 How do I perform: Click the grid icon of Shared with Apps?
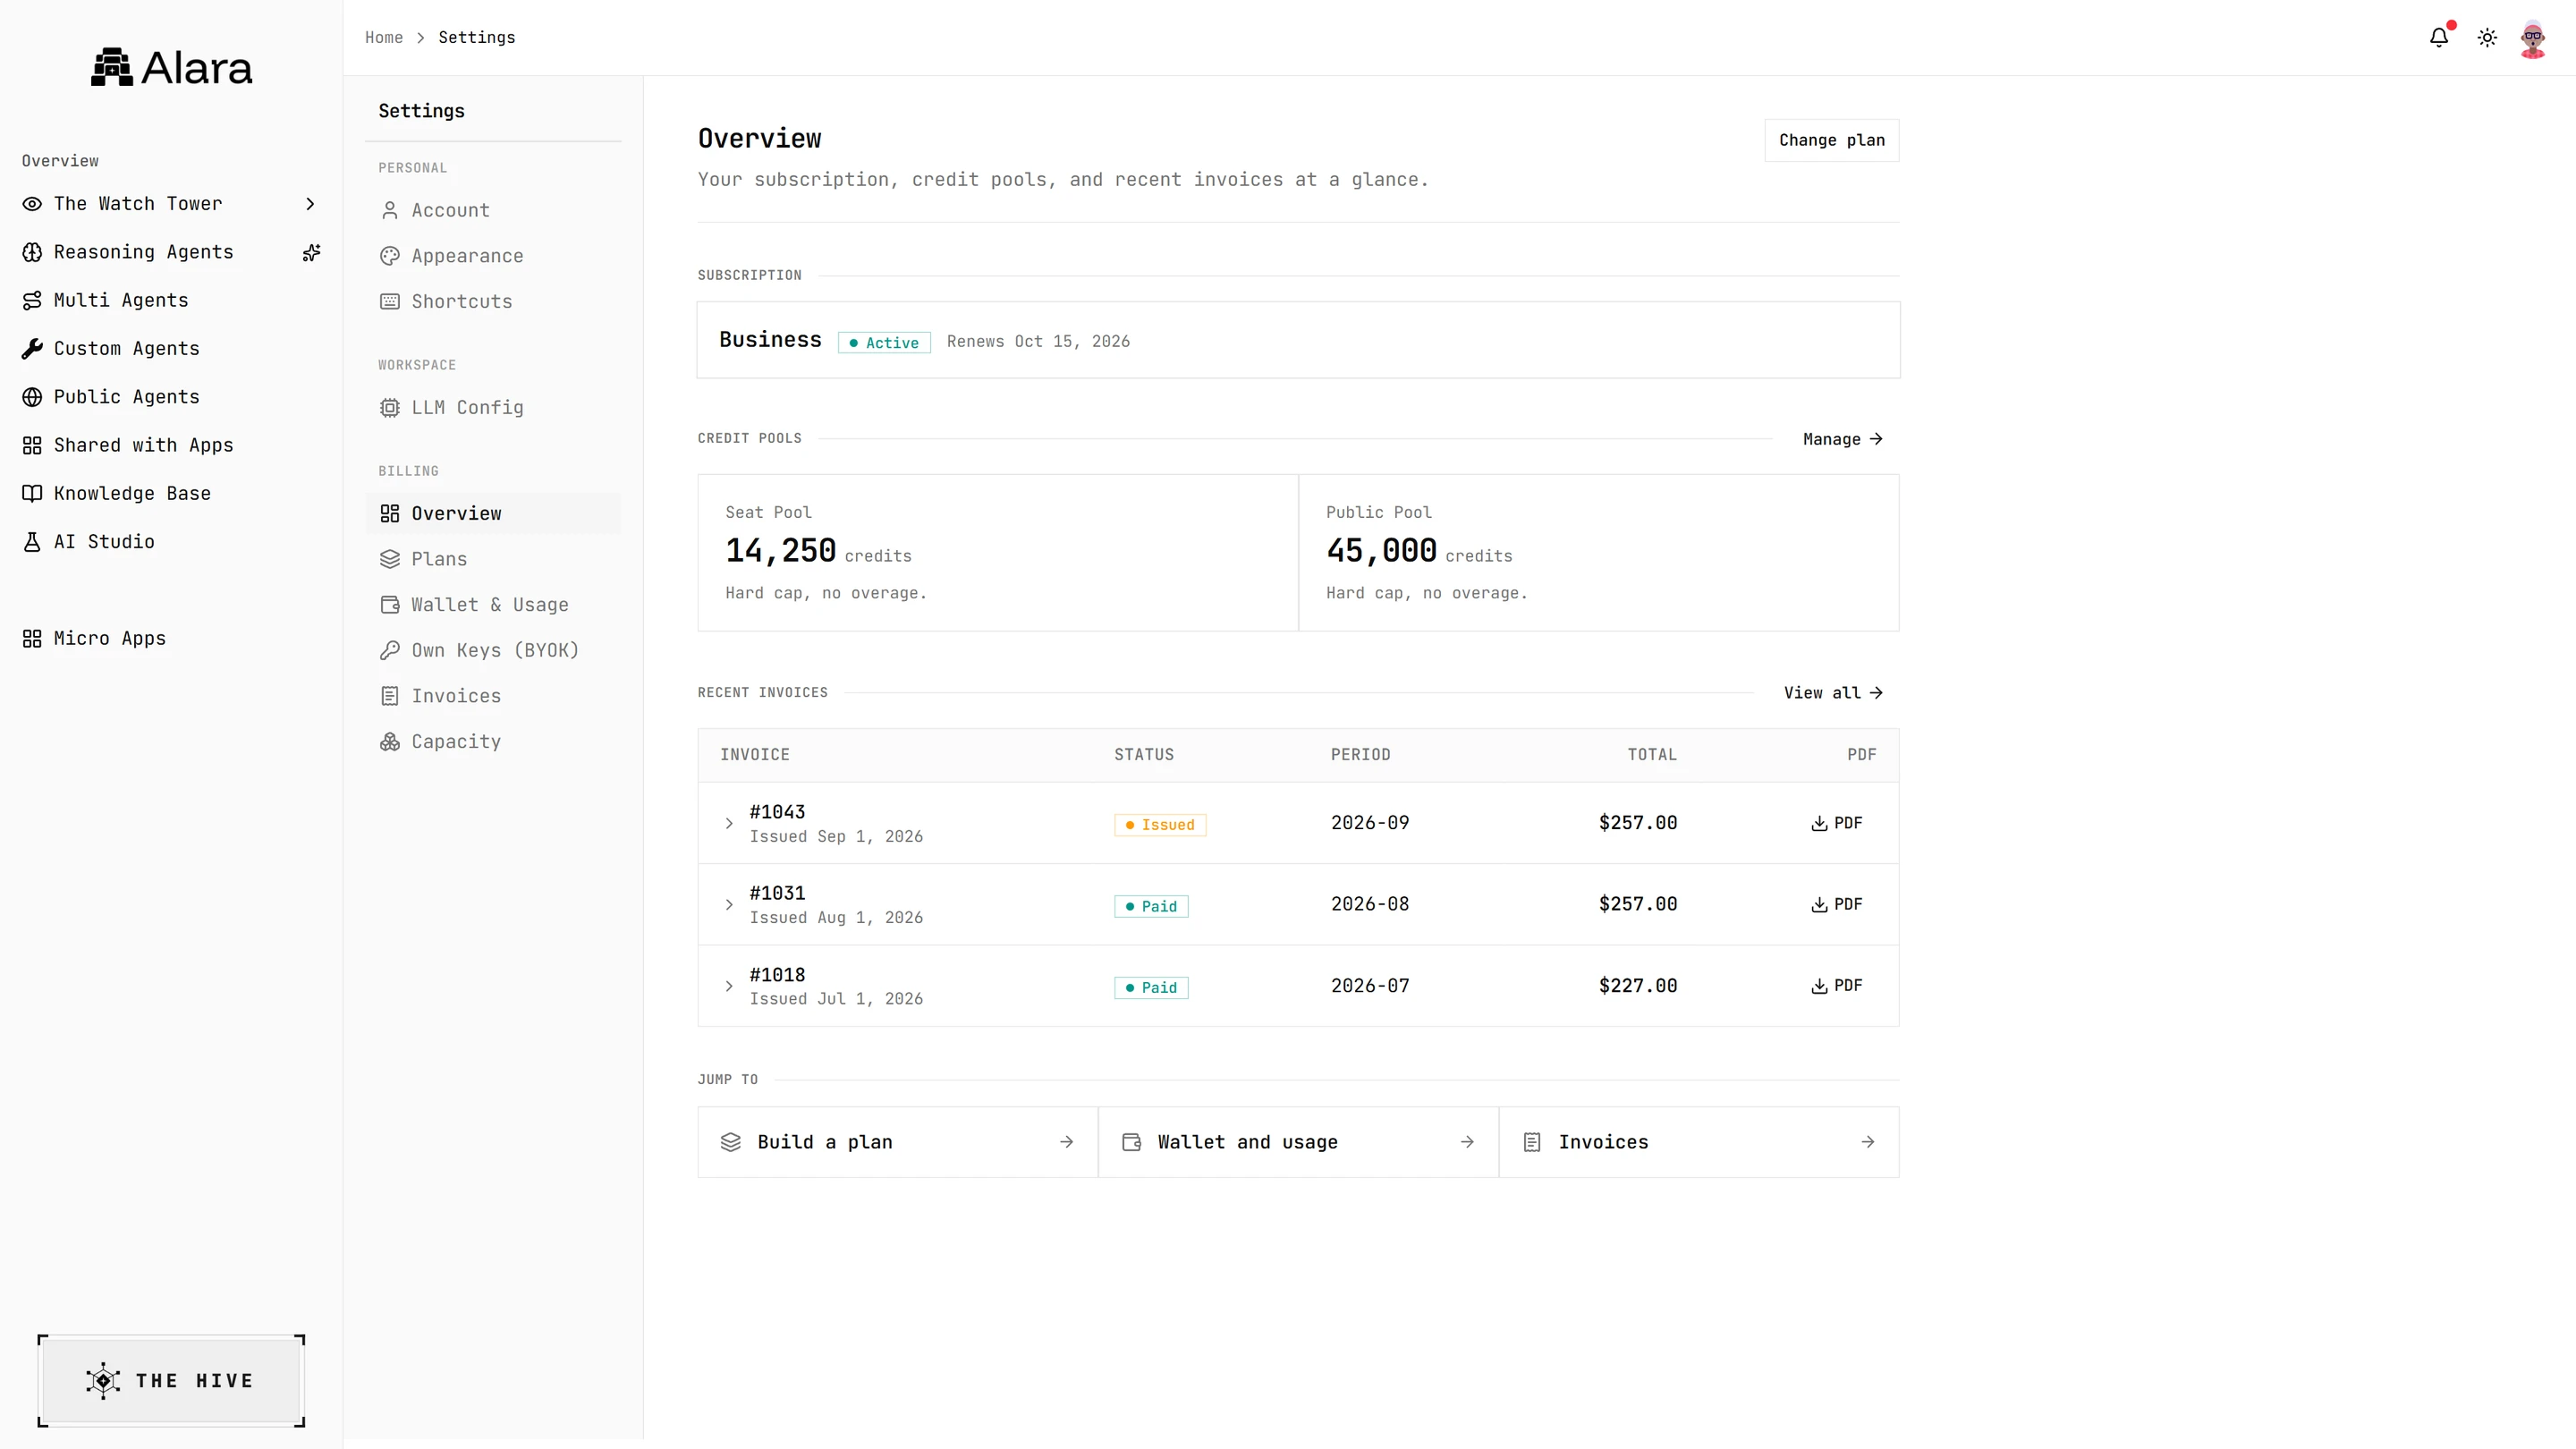[32, 445]
